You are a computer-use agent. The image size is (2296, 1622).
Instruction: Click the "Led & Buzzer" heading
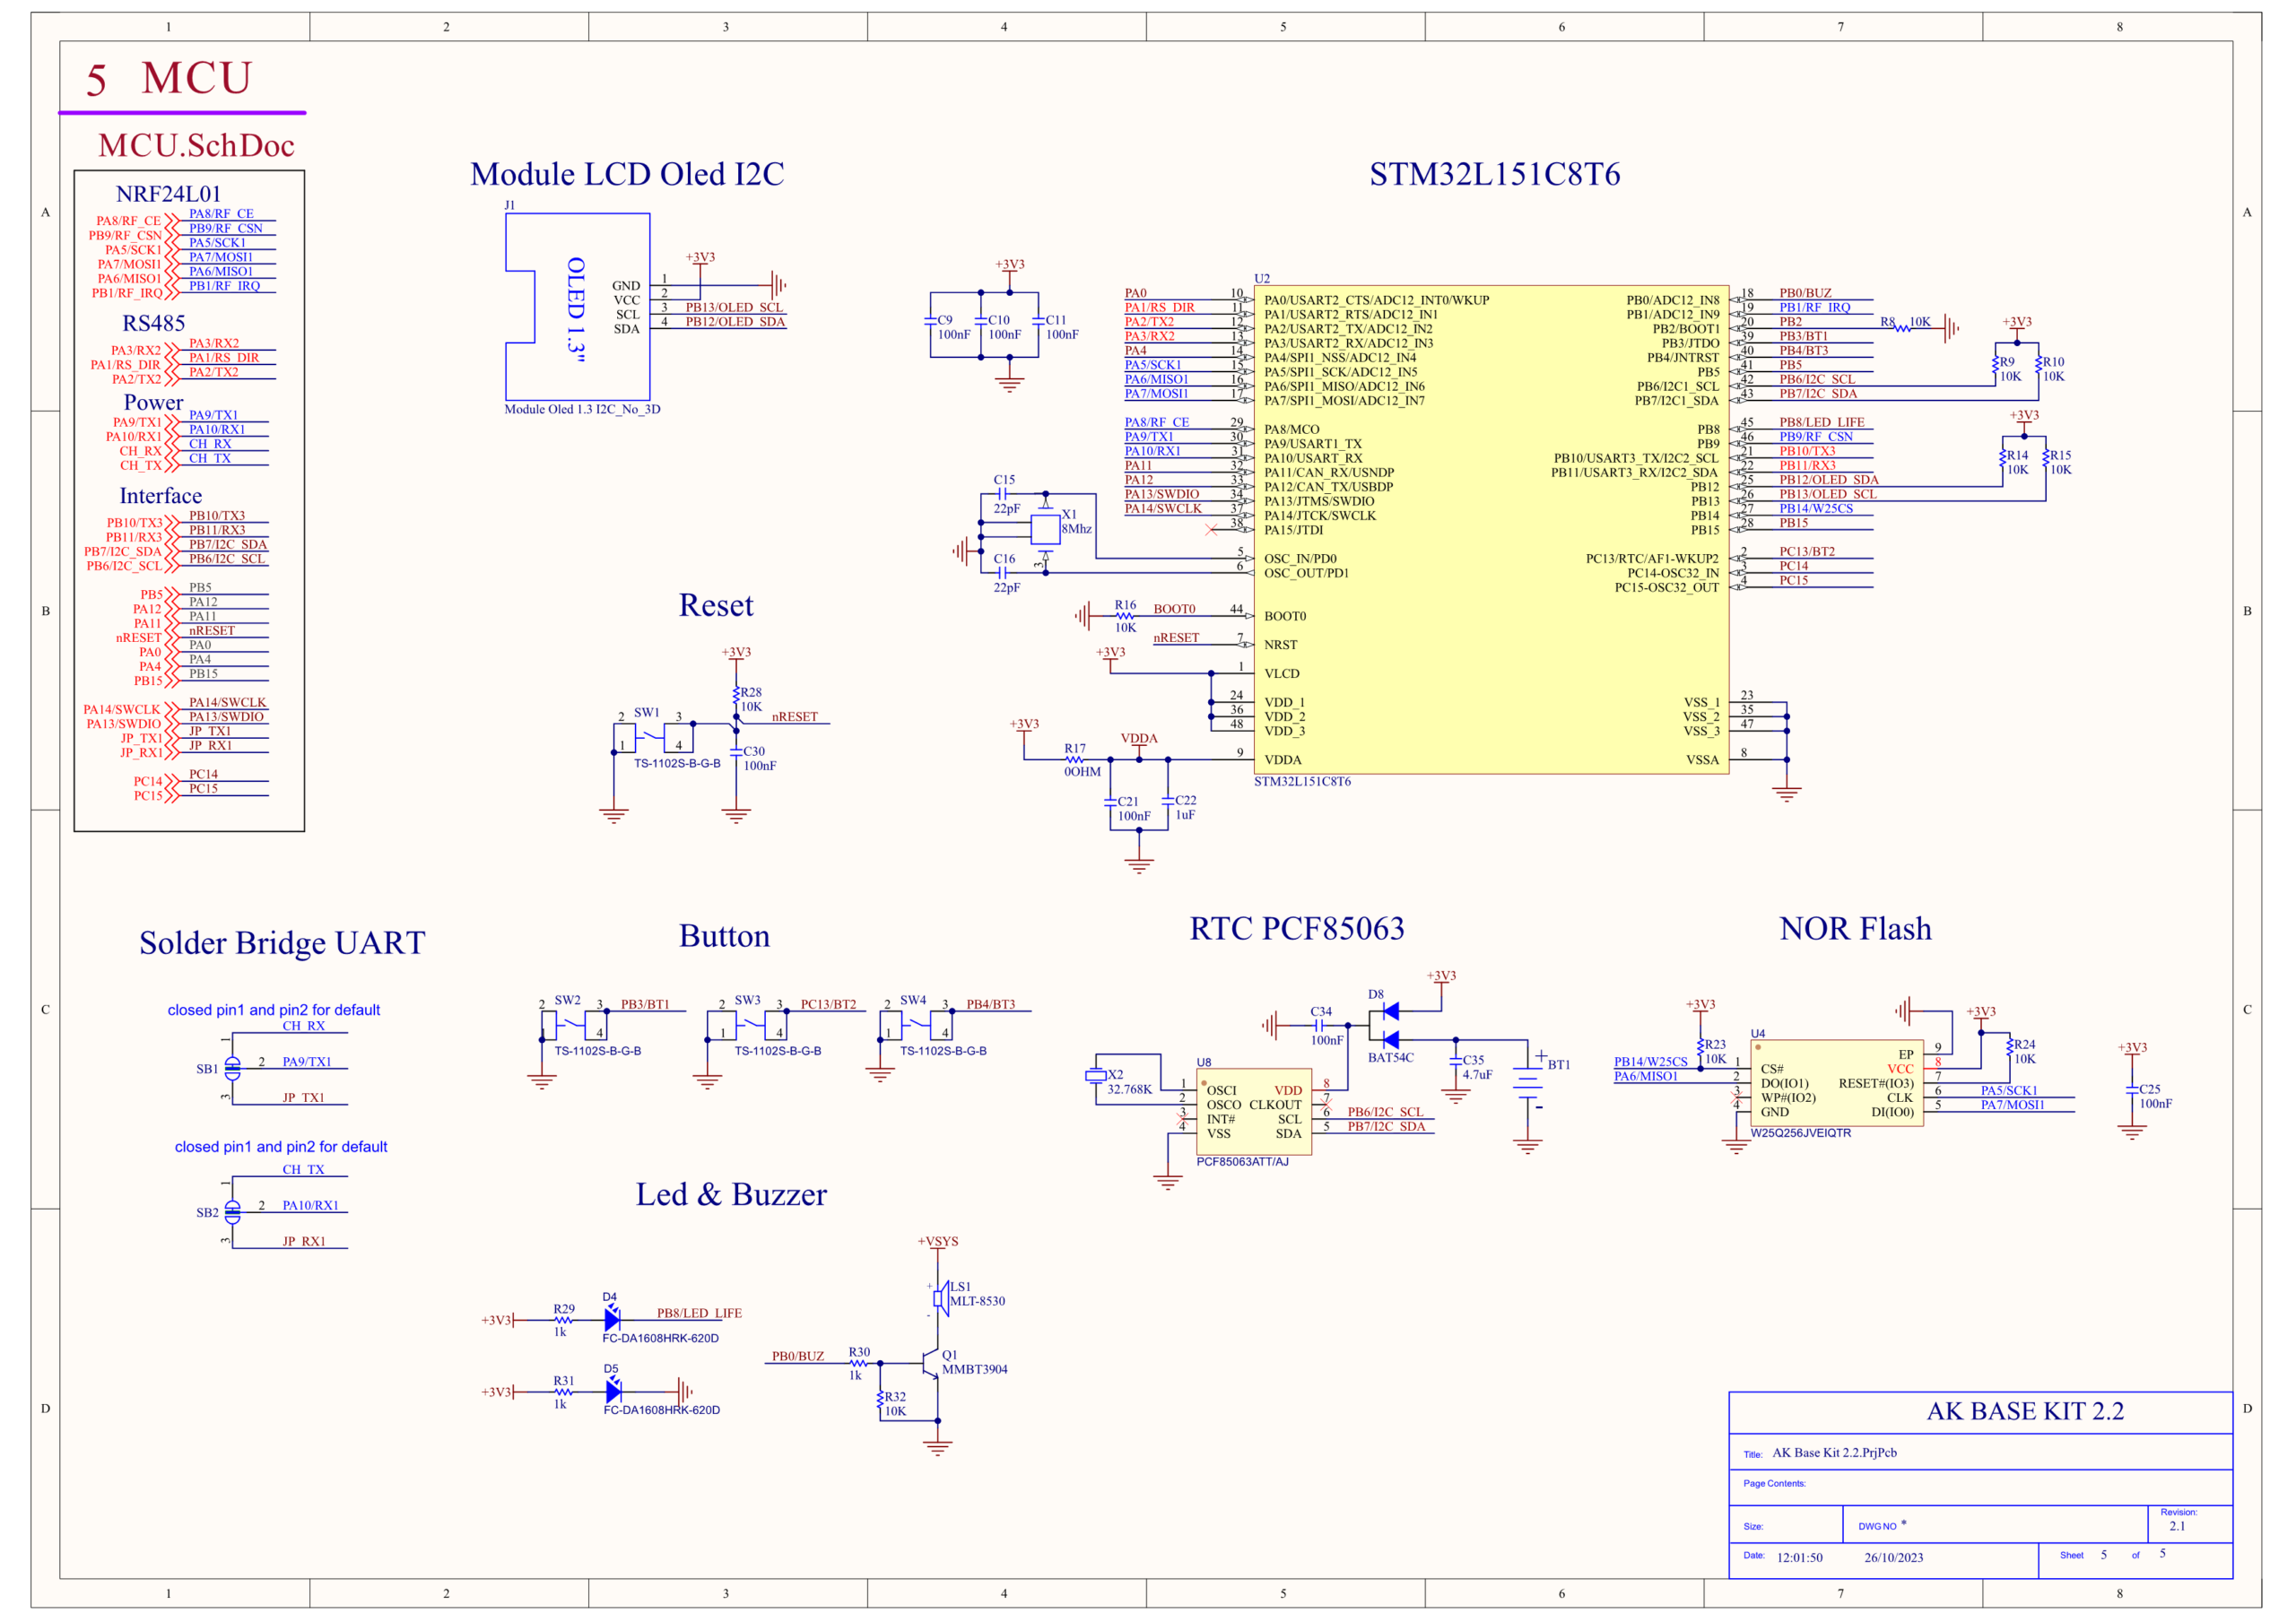[731, 1194]
